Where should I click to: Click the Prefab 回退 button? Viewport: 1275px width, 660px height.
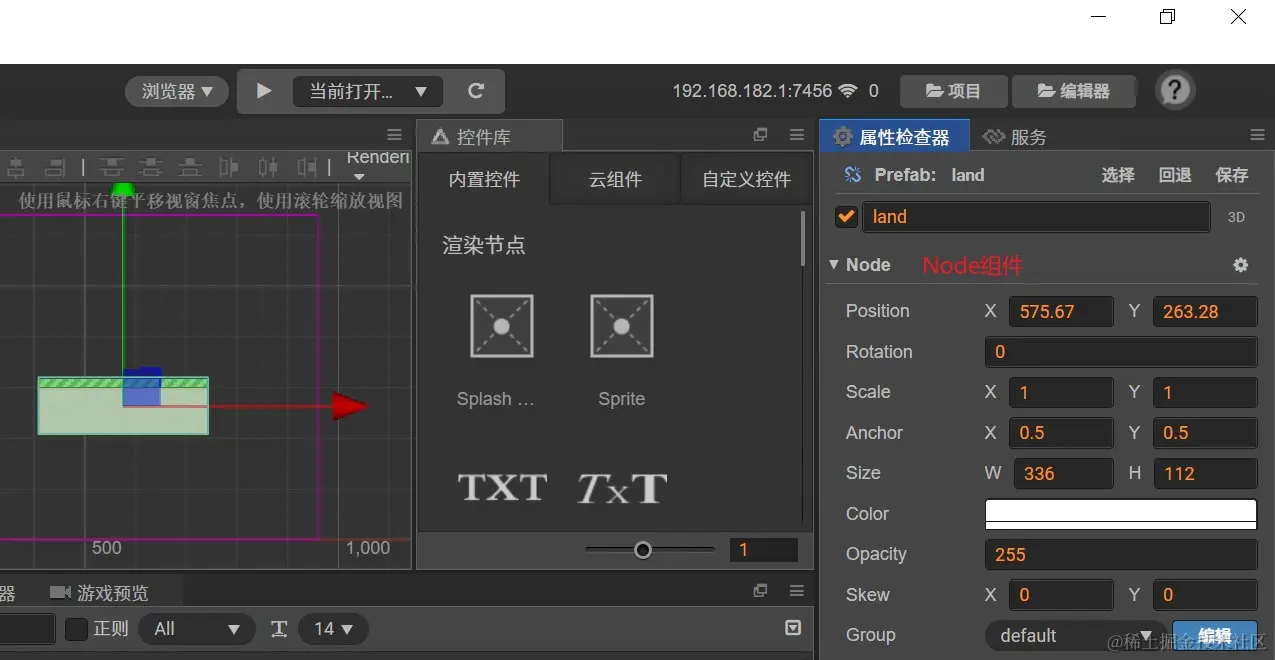point(1175,175)
